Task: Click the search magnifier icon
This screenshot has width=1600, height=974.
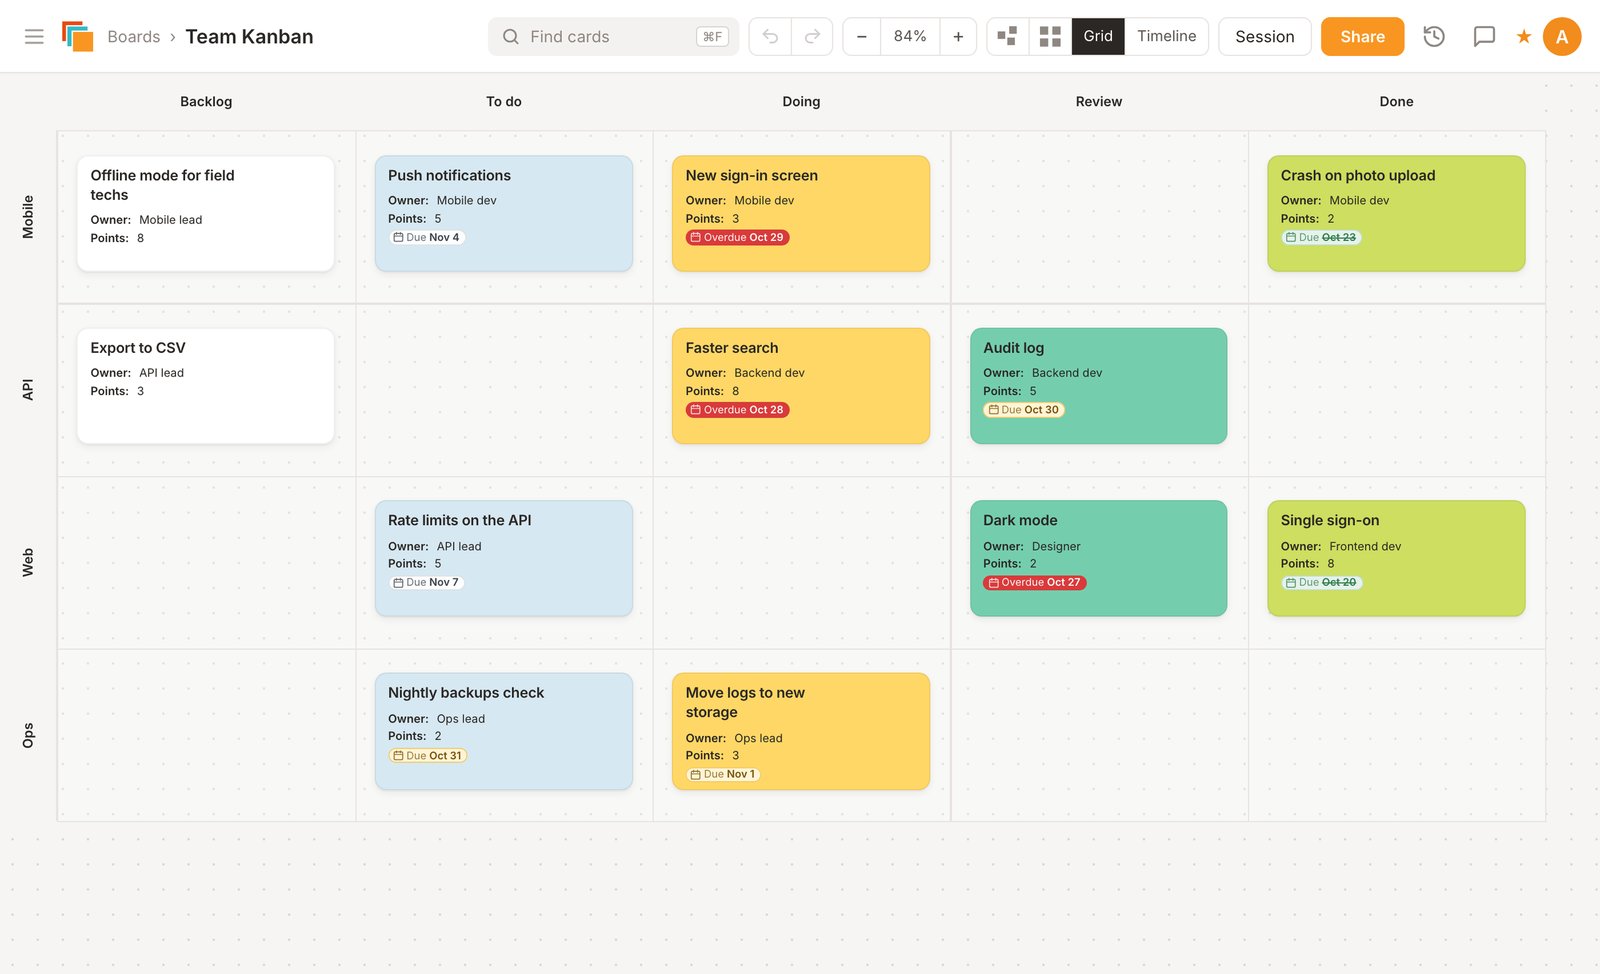Action: (511, 37)
